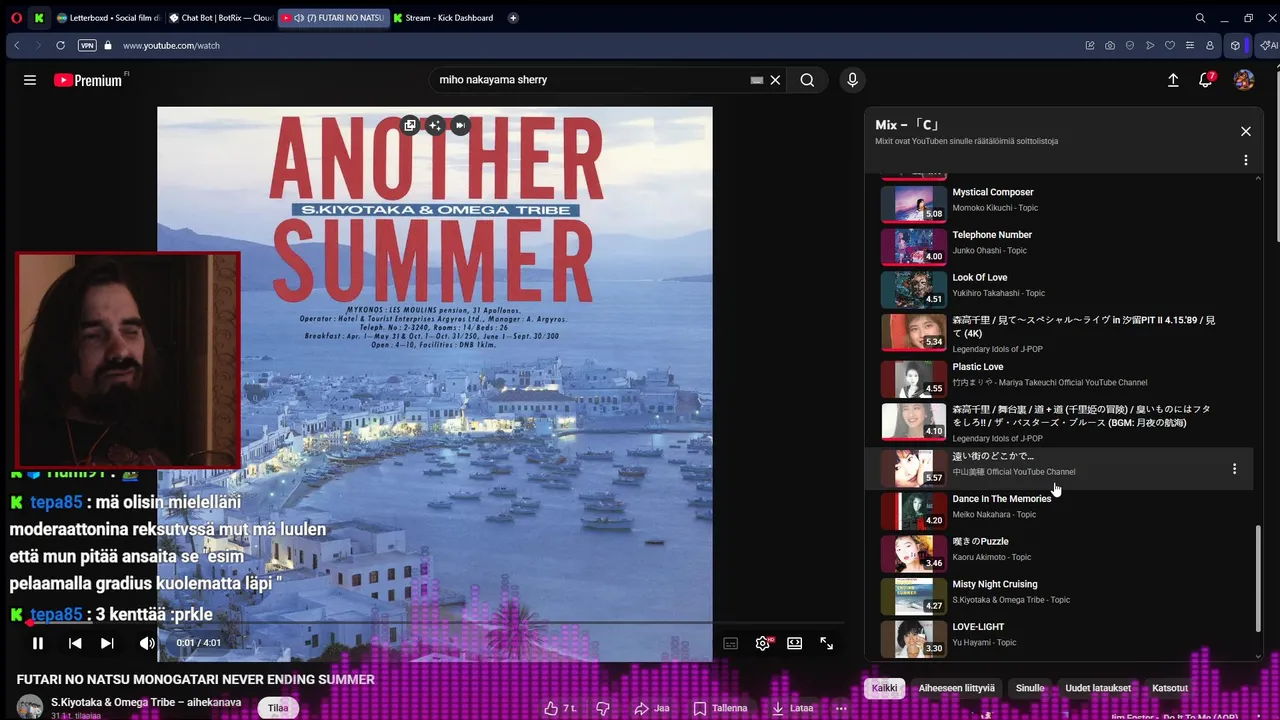Bookmark the page with the heart icon

(1170, 45)
